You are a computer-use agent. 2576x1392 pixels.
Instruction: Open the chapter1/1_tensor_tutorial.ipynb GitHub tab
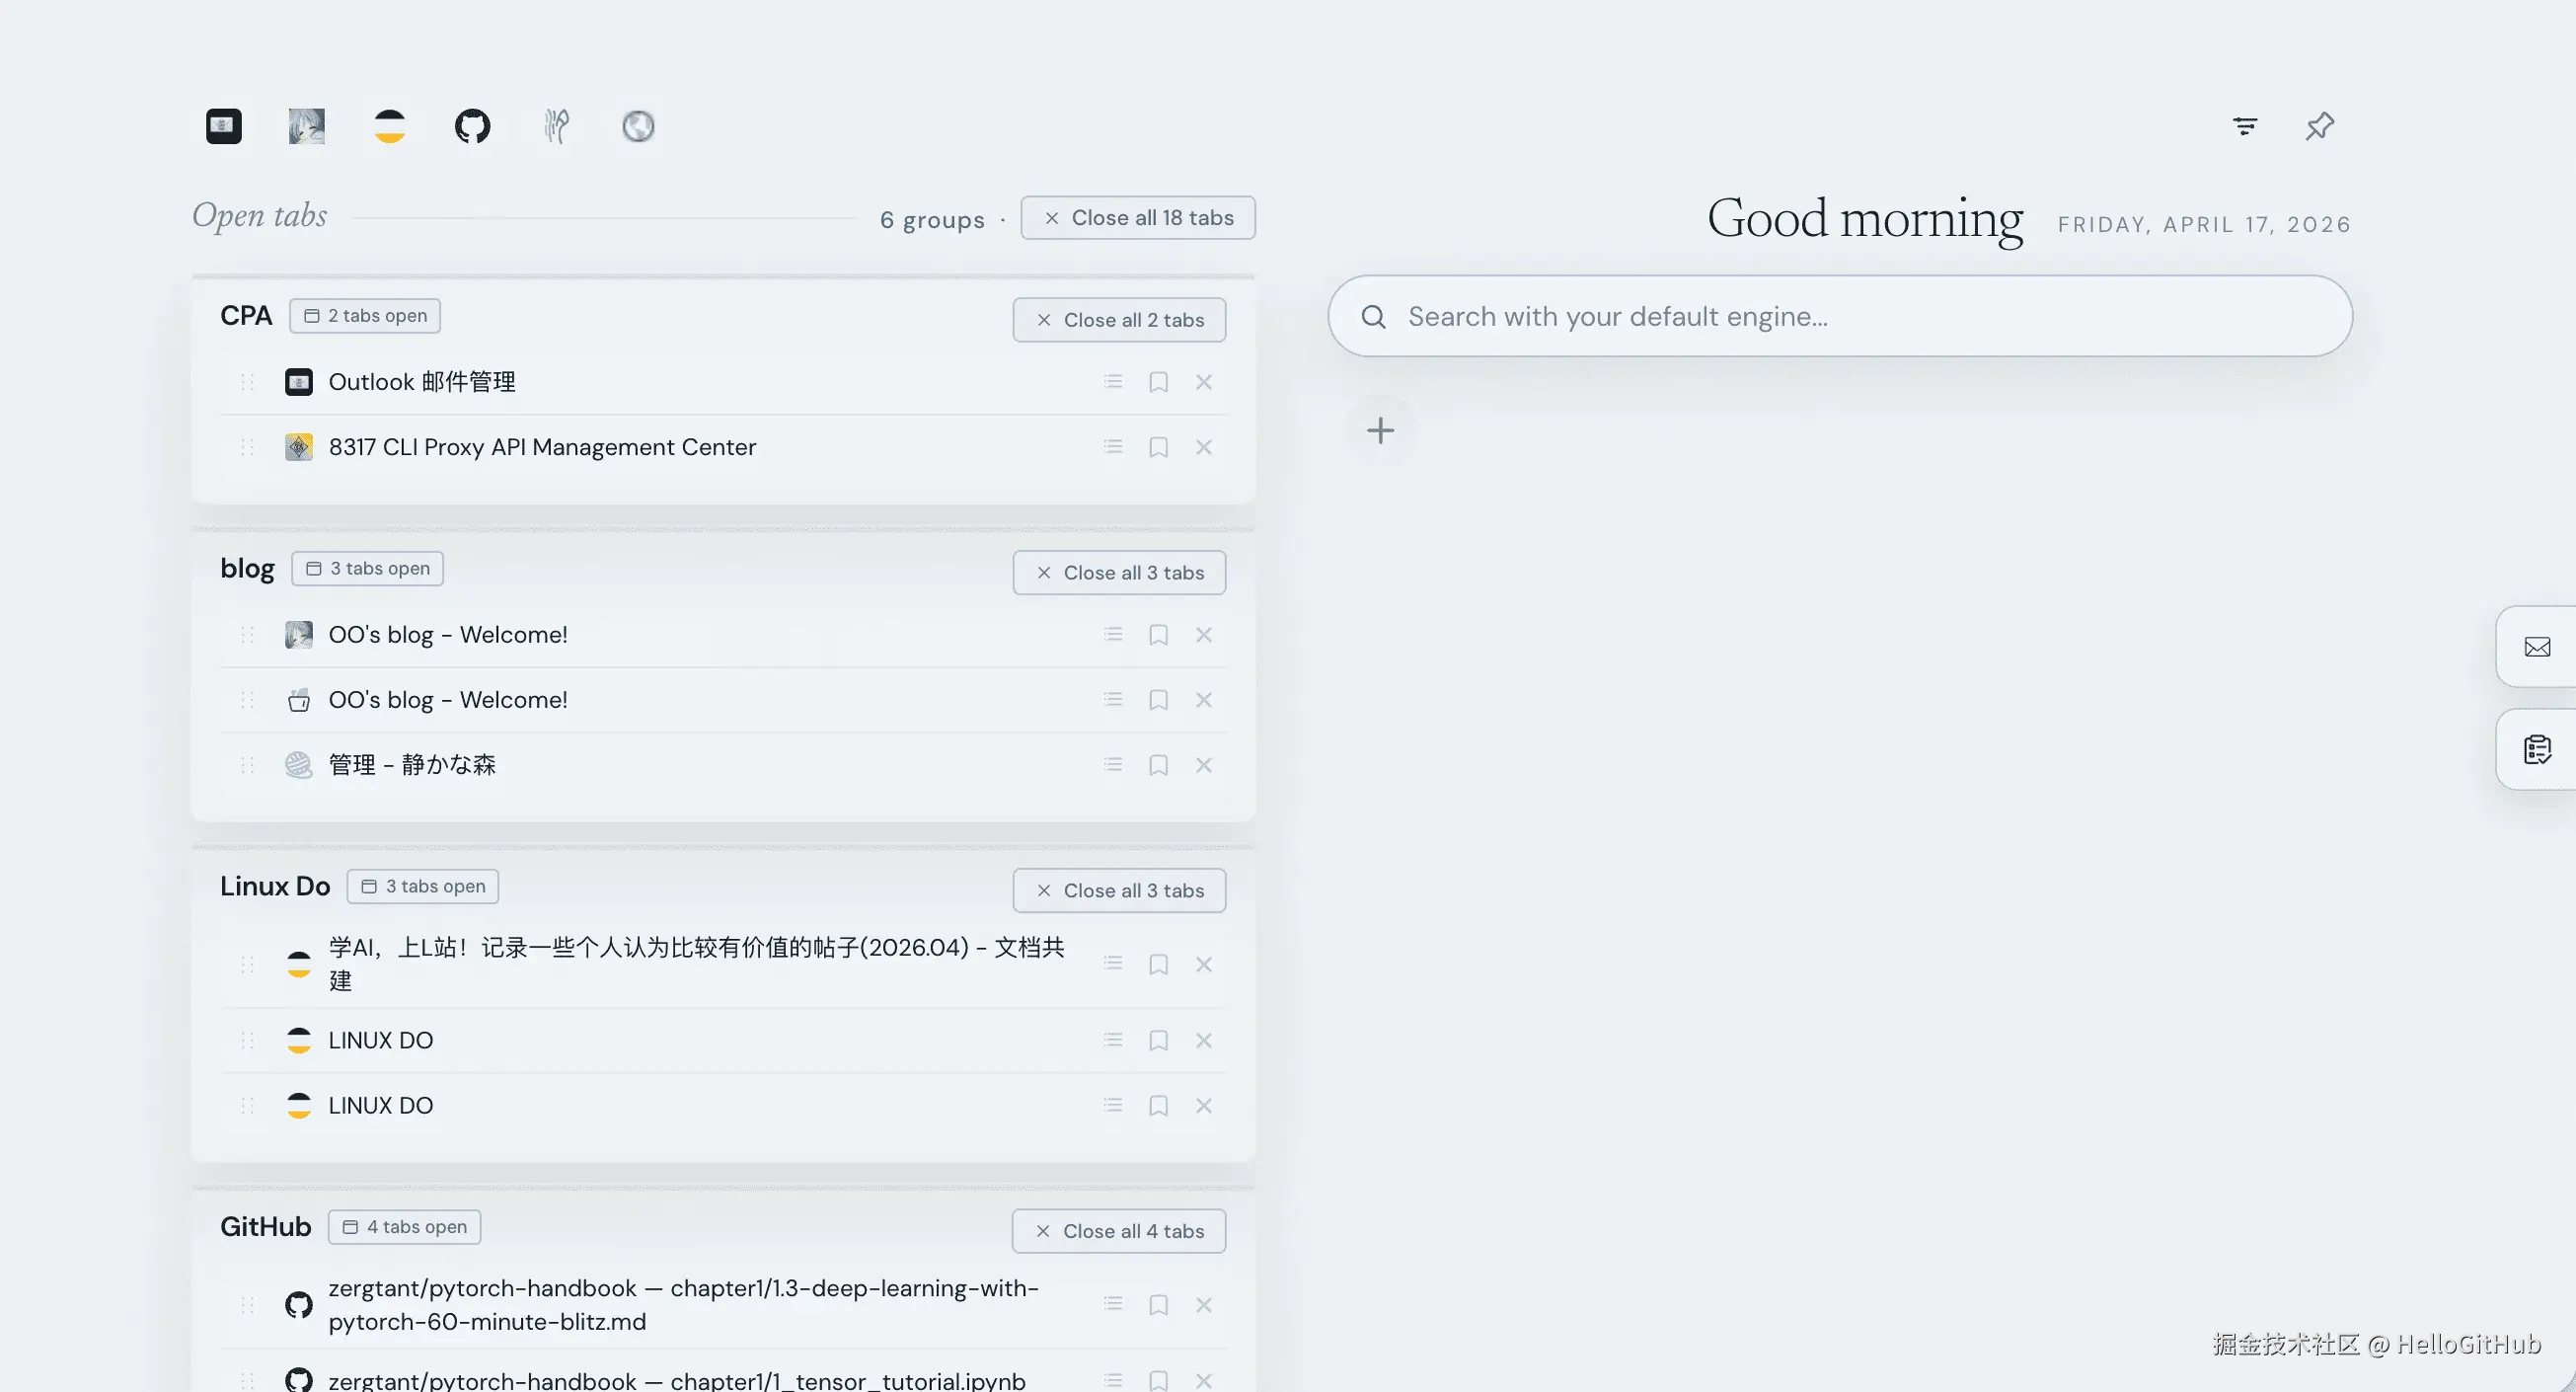pos(677,1381)
